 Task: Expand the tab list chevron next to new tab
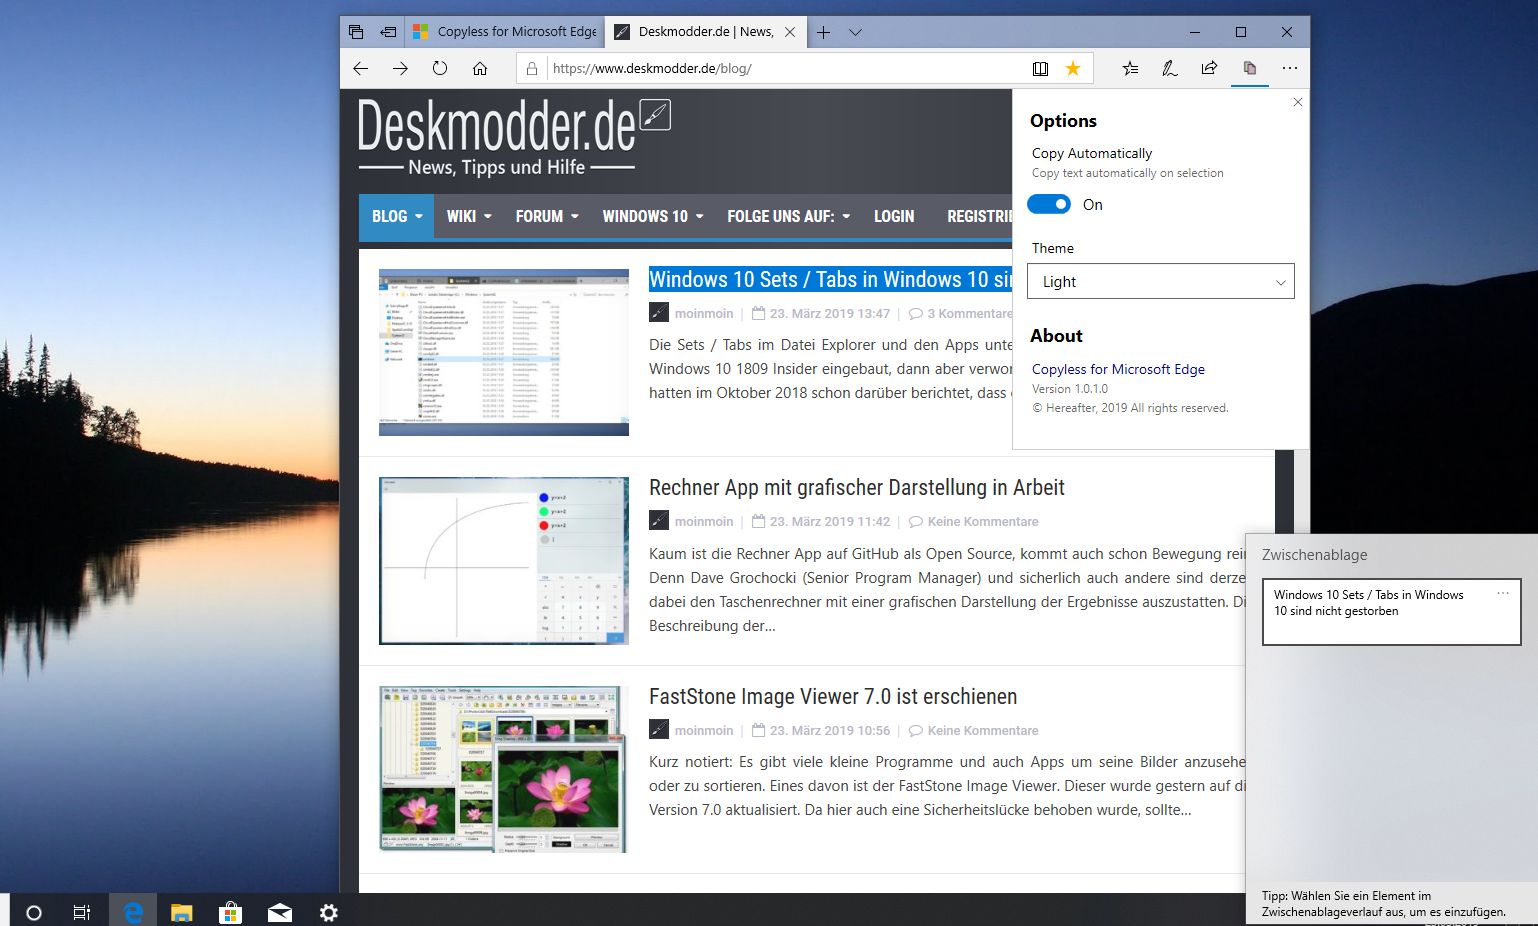(x=855, y=32)
